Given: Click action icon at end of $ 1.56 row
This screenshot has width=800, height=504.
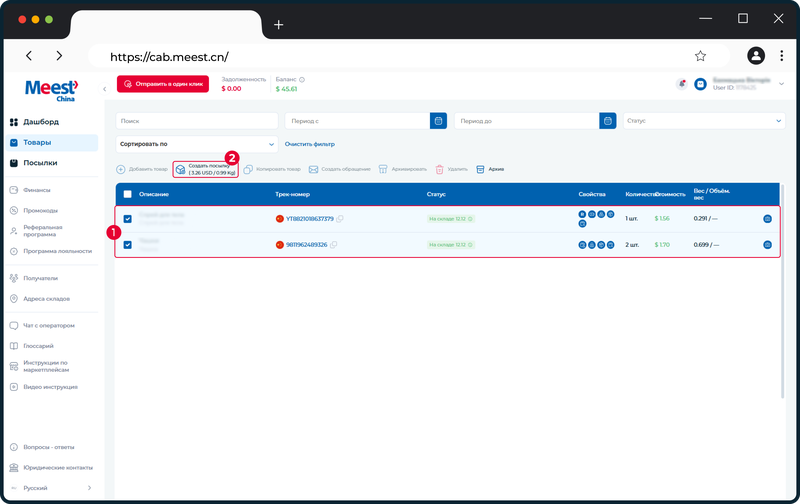Looking at the screenshot, I should tap(767, 219).
